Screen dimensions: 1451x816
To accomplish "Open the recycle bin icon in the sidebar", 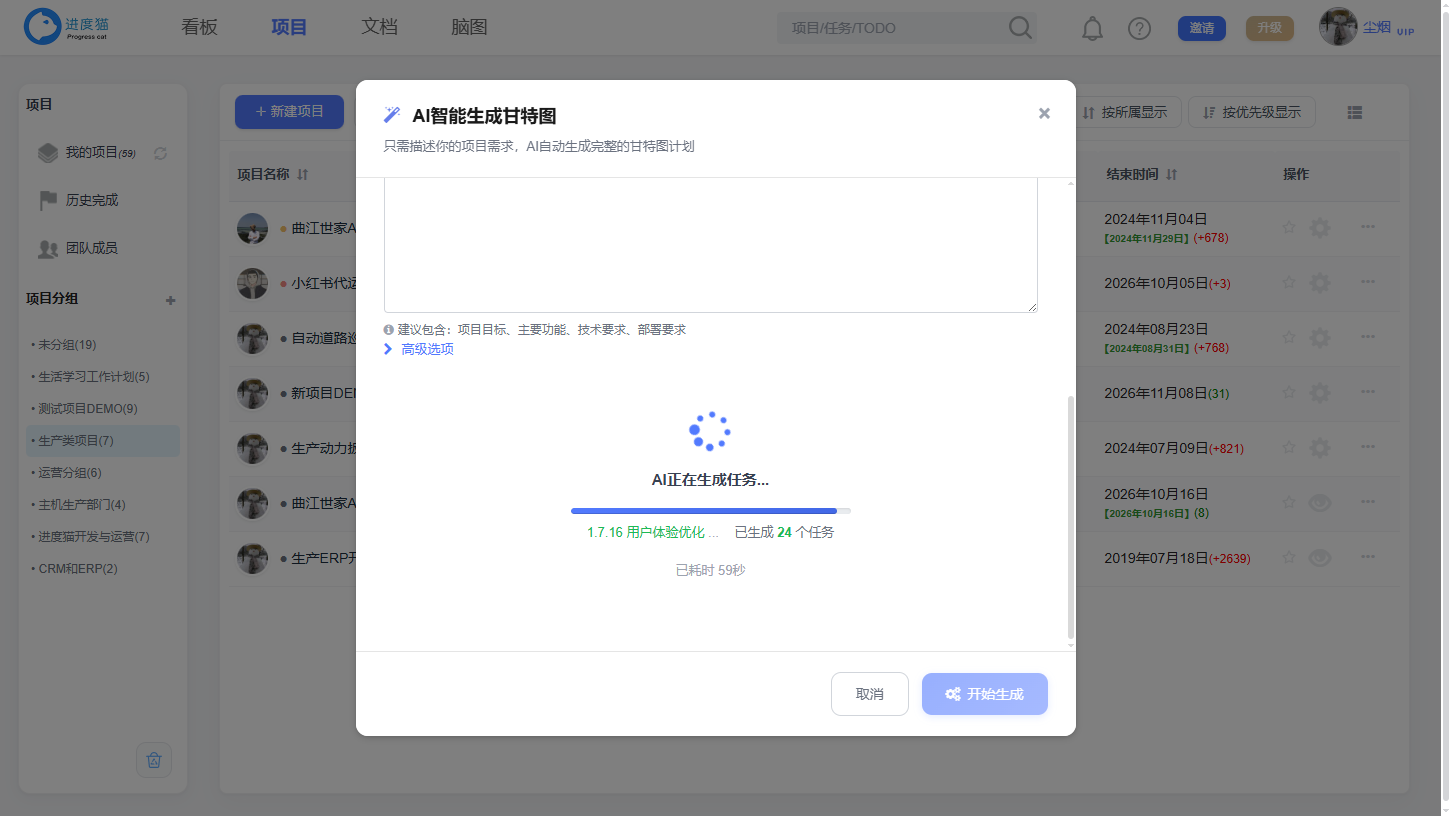I will tap(154, 760).
